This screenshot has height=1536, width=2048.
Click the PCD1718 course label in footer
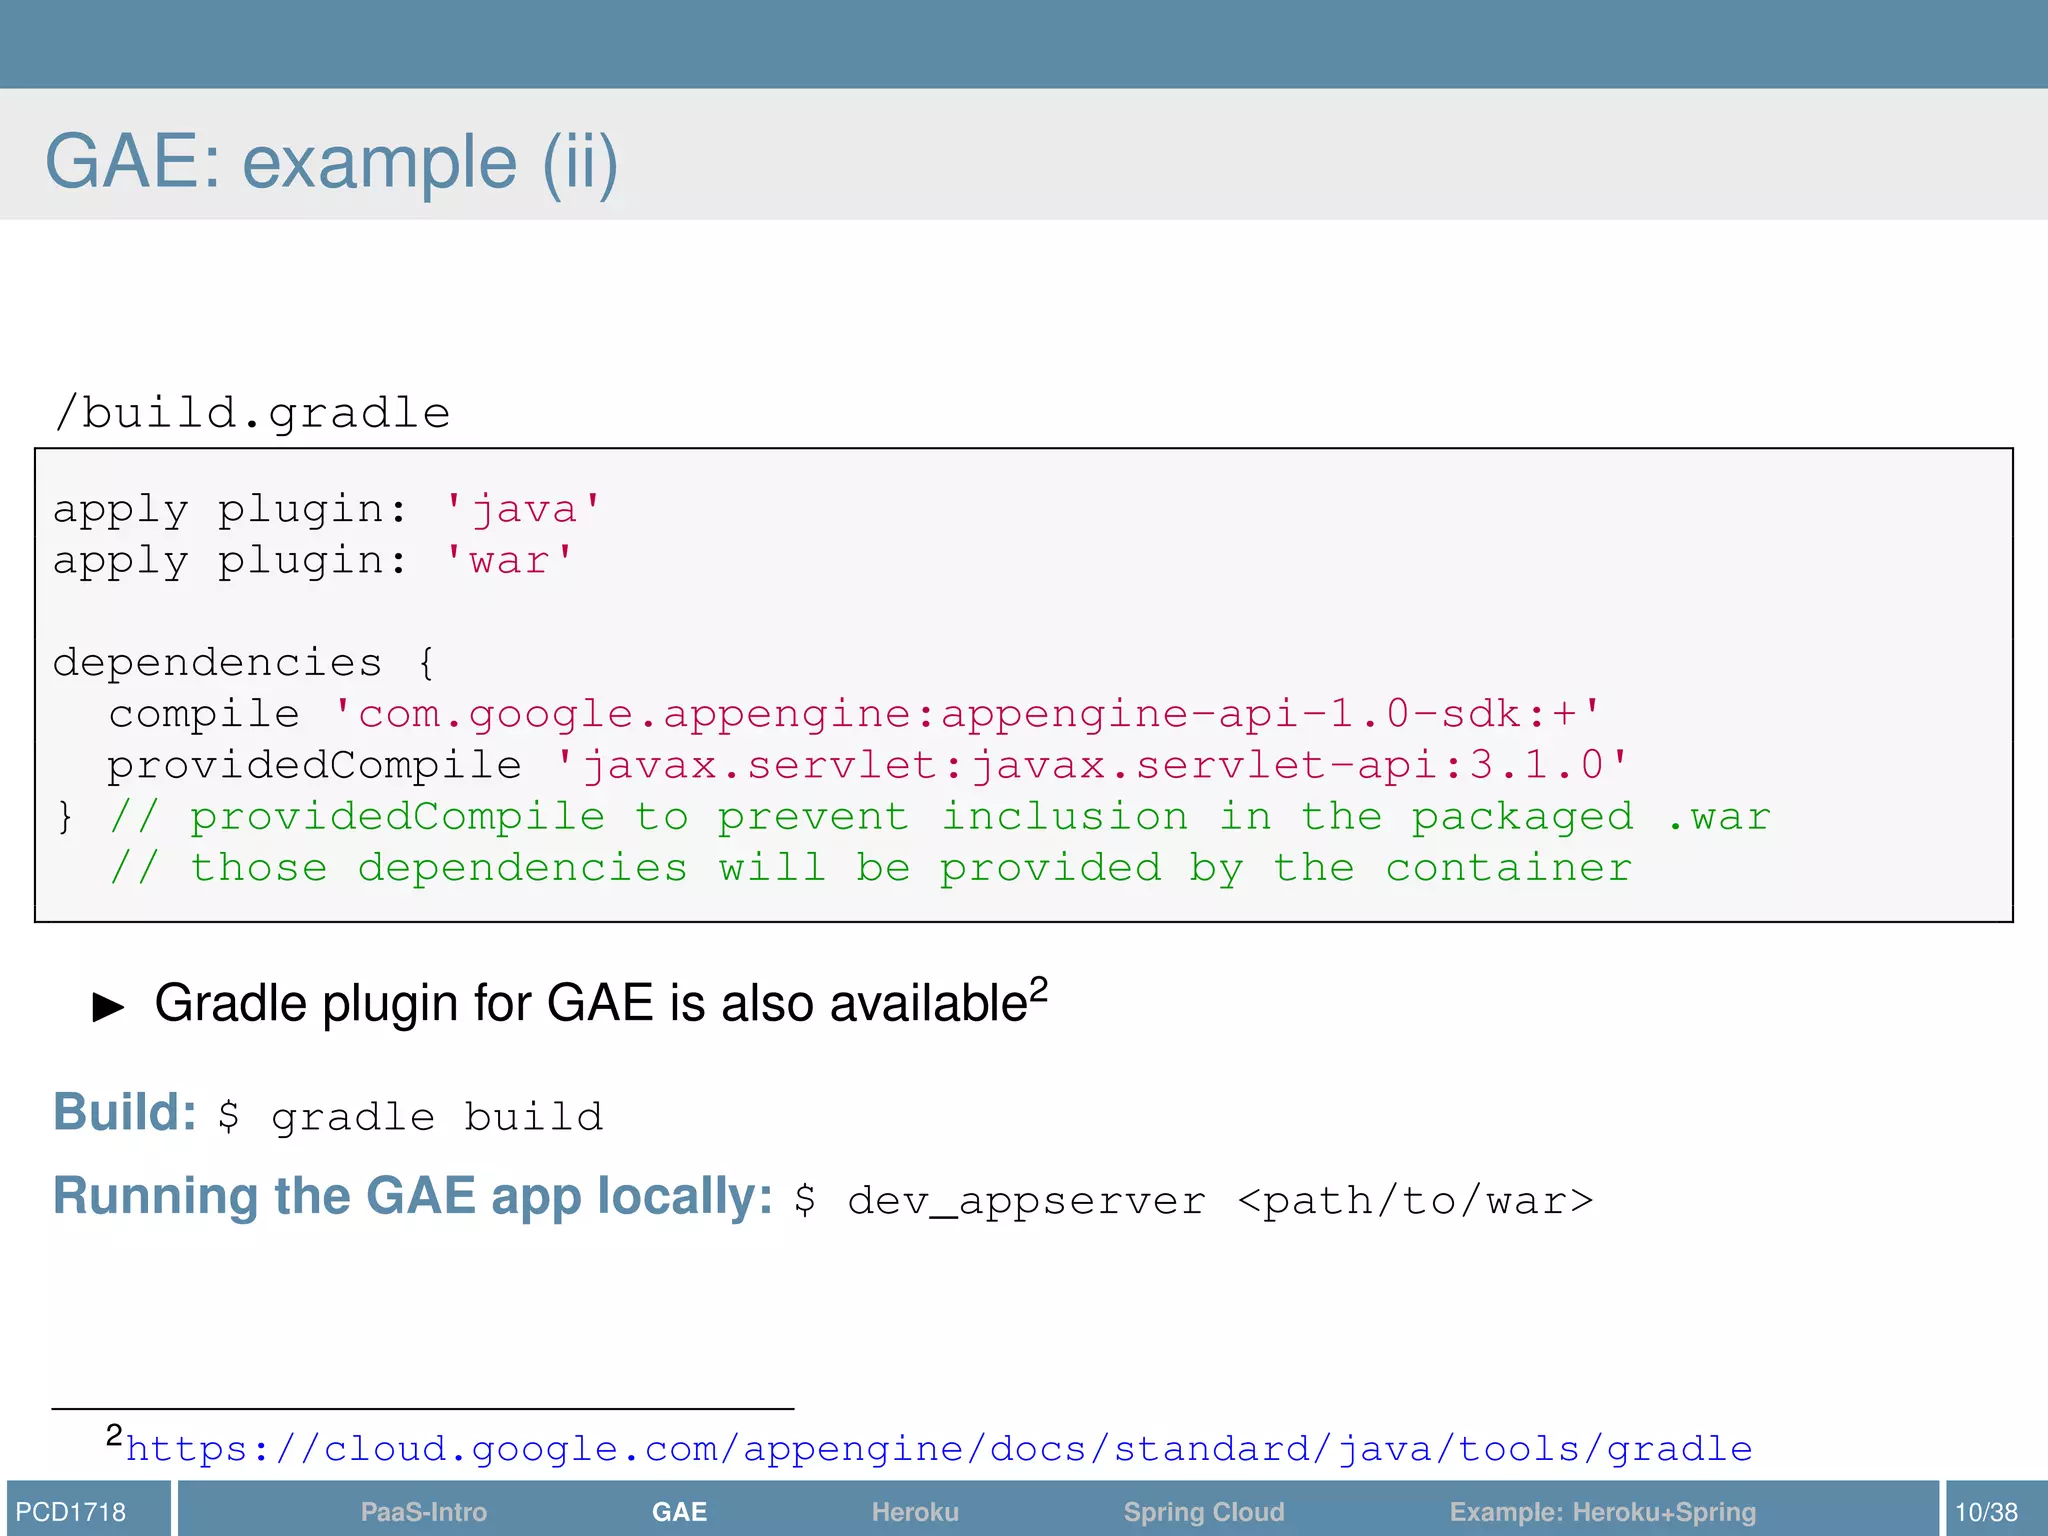tap(71, 1511)
